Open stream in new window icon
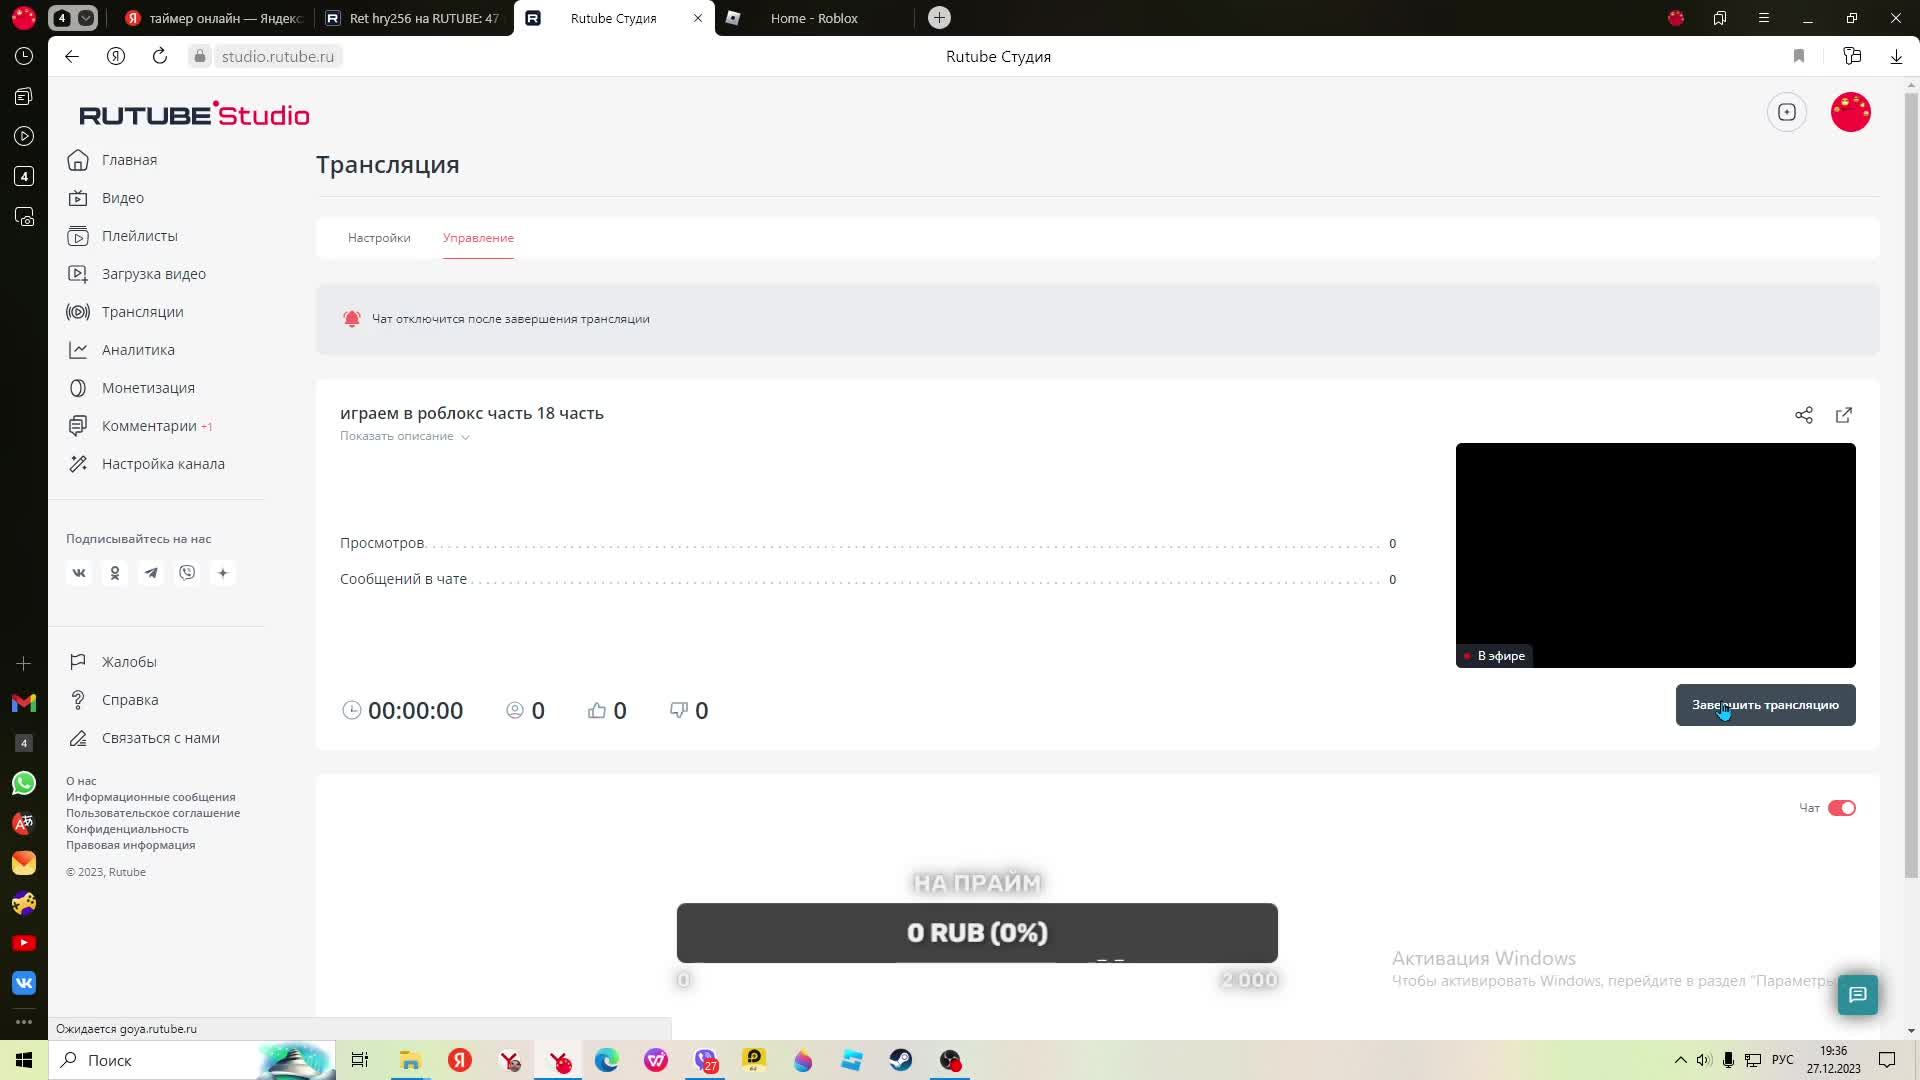This screenshot has height=1080, width=1920. pos(1844,415)
